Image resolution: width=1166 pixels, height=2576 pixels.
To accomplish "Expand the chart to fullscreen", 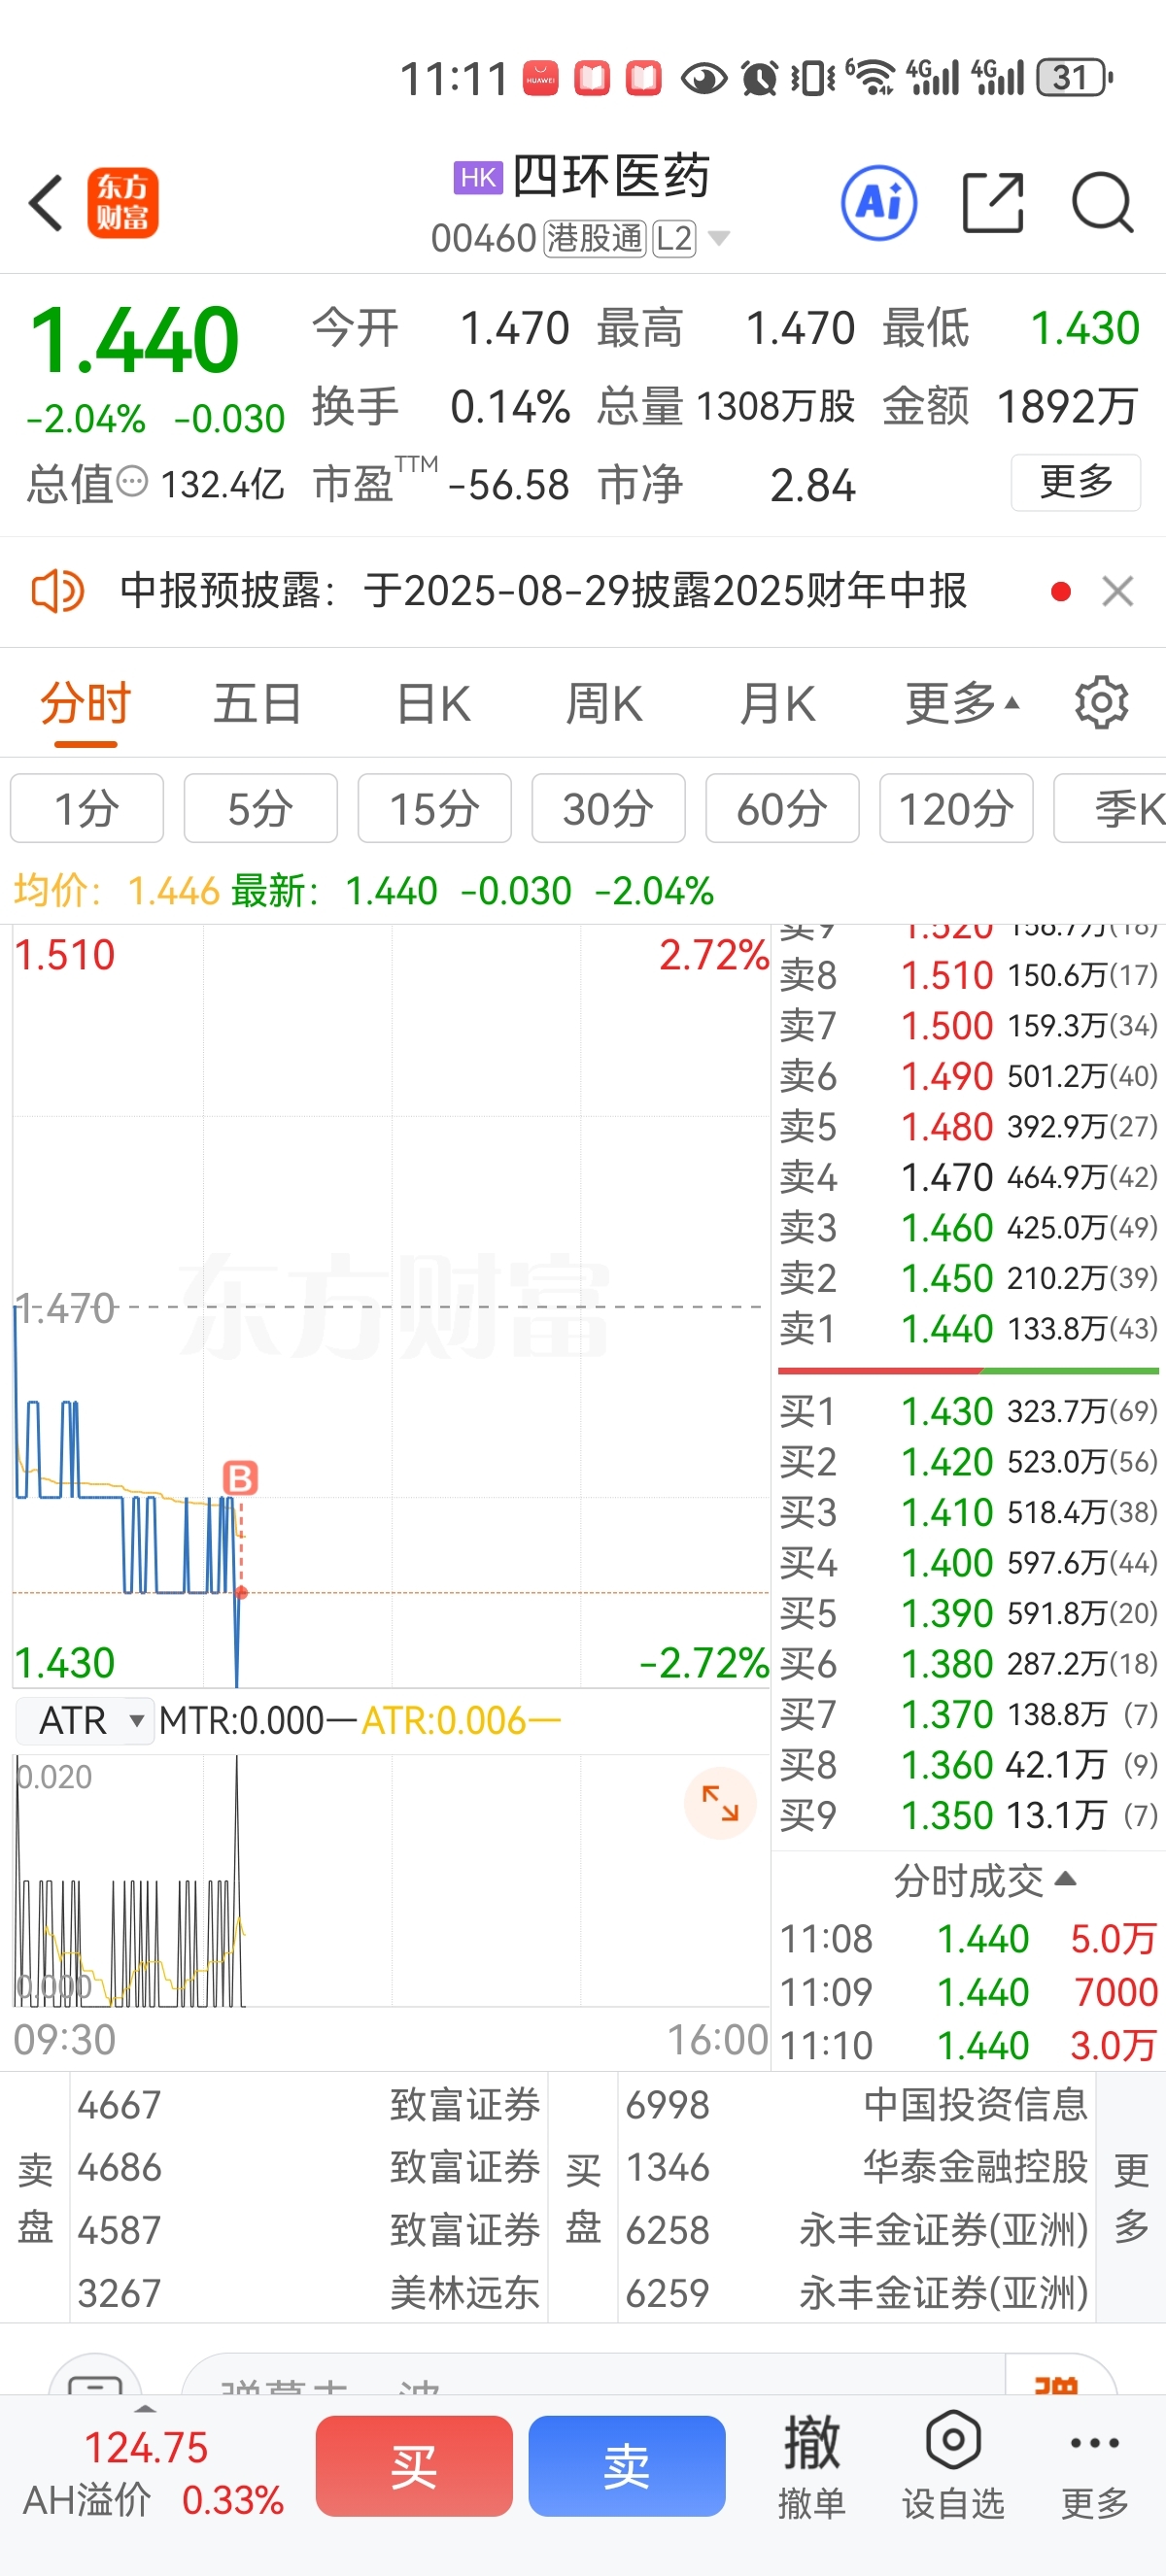I will click(x=719, y=1803).
